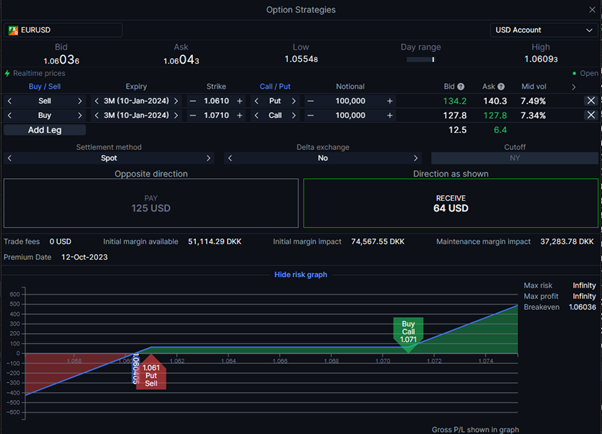Select the Direction as shown RECEIVE panel
Screen dimensions: 602x434
click(x=450, y=203)
